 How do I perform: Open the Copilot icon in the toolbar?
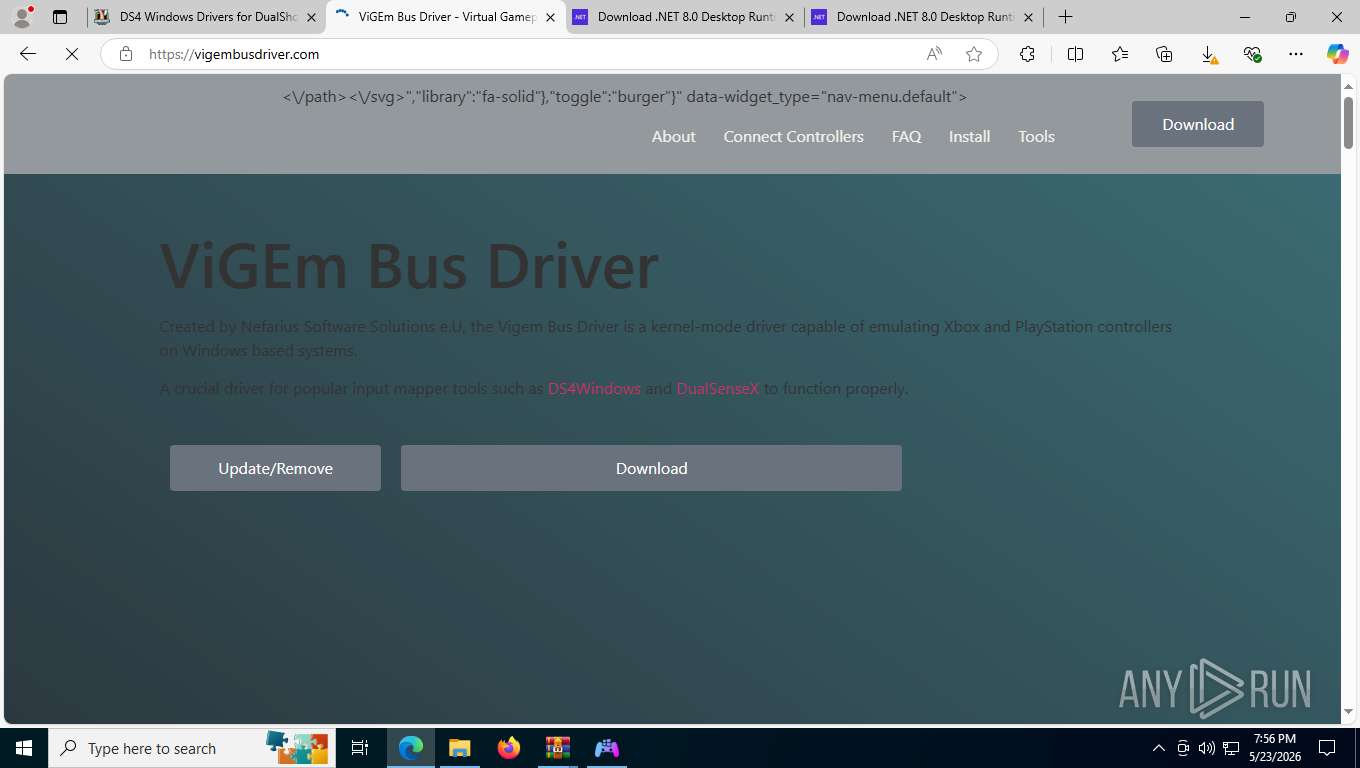[x=1337, y=54]
